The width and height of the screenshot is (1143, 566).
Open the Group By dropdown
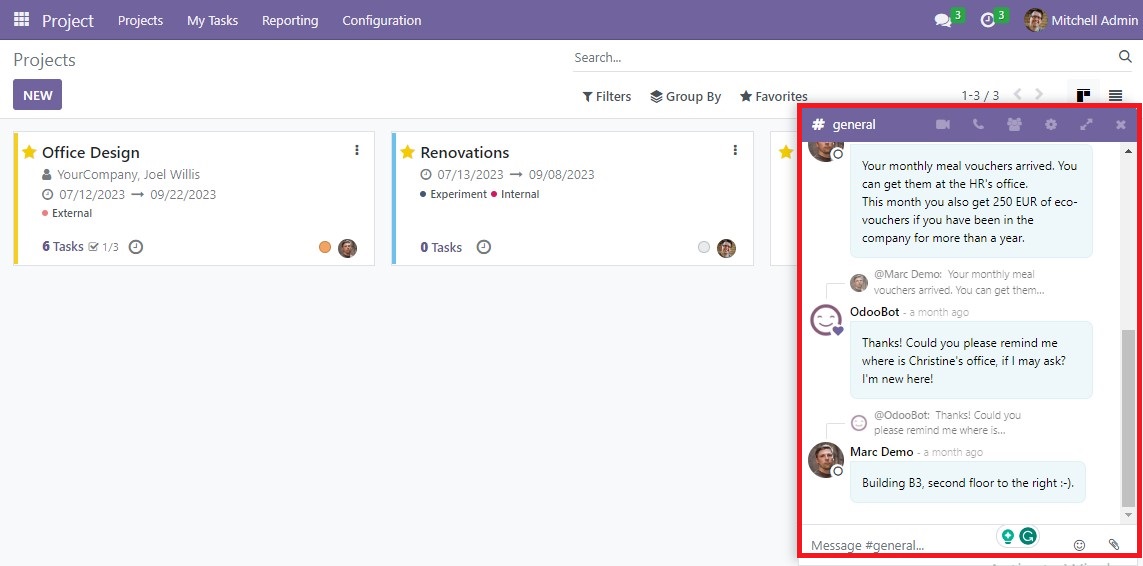685,96
